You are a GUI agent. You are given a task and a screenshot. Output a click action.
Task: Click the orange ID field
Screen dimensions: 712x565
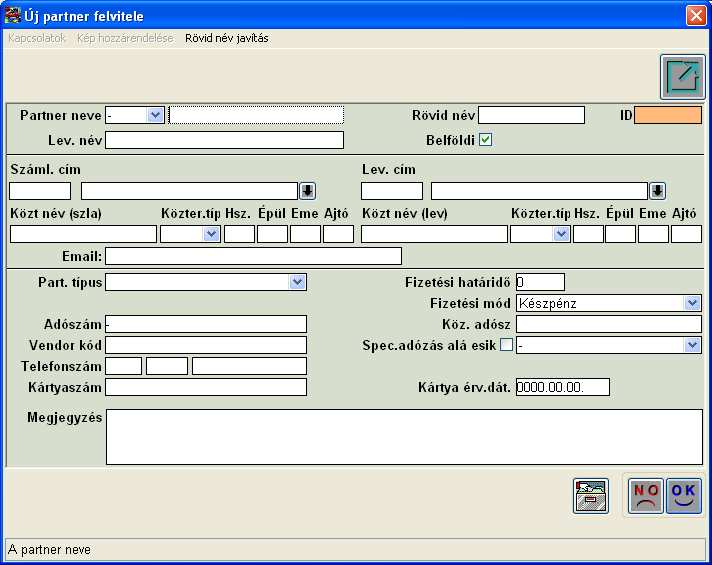(668, 115)
